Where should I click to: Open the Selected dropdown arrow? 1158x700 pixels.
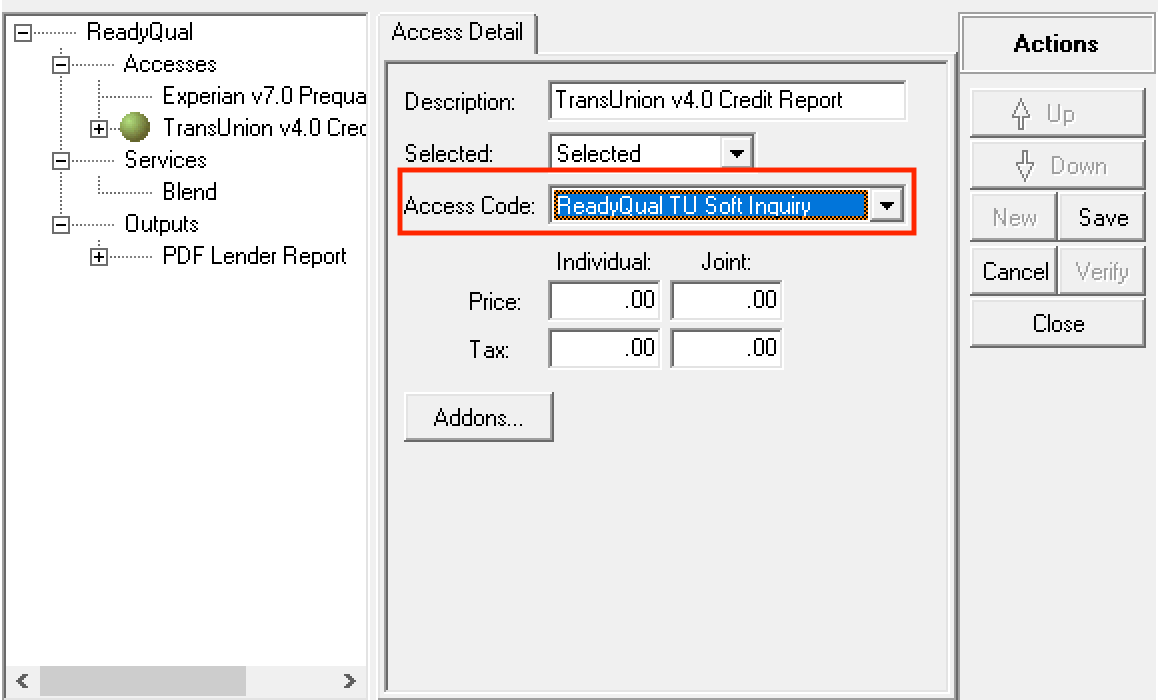736,154
